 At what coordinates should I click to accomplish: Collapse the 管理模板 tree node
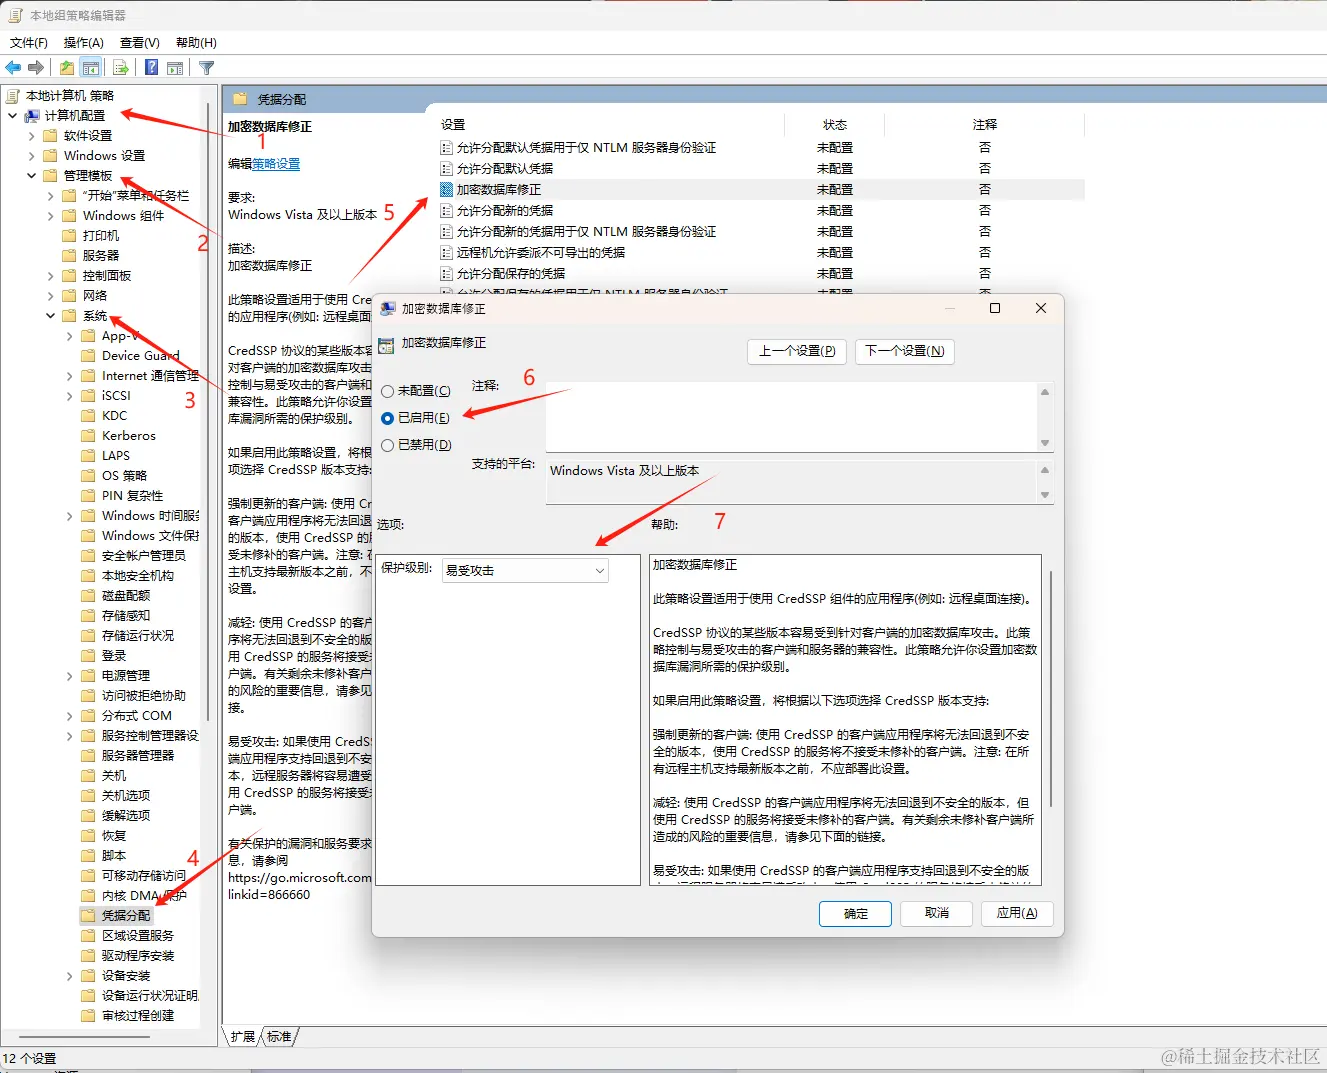pyautogui.click(x=31, y=176)
